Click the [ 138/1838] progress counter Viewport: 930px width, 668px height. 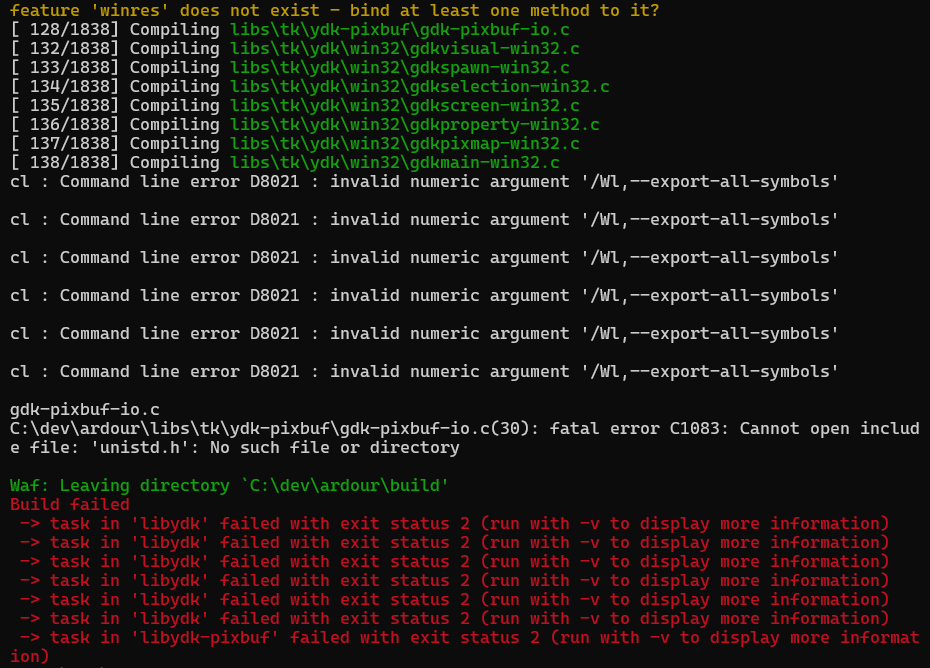click(64, 162)
